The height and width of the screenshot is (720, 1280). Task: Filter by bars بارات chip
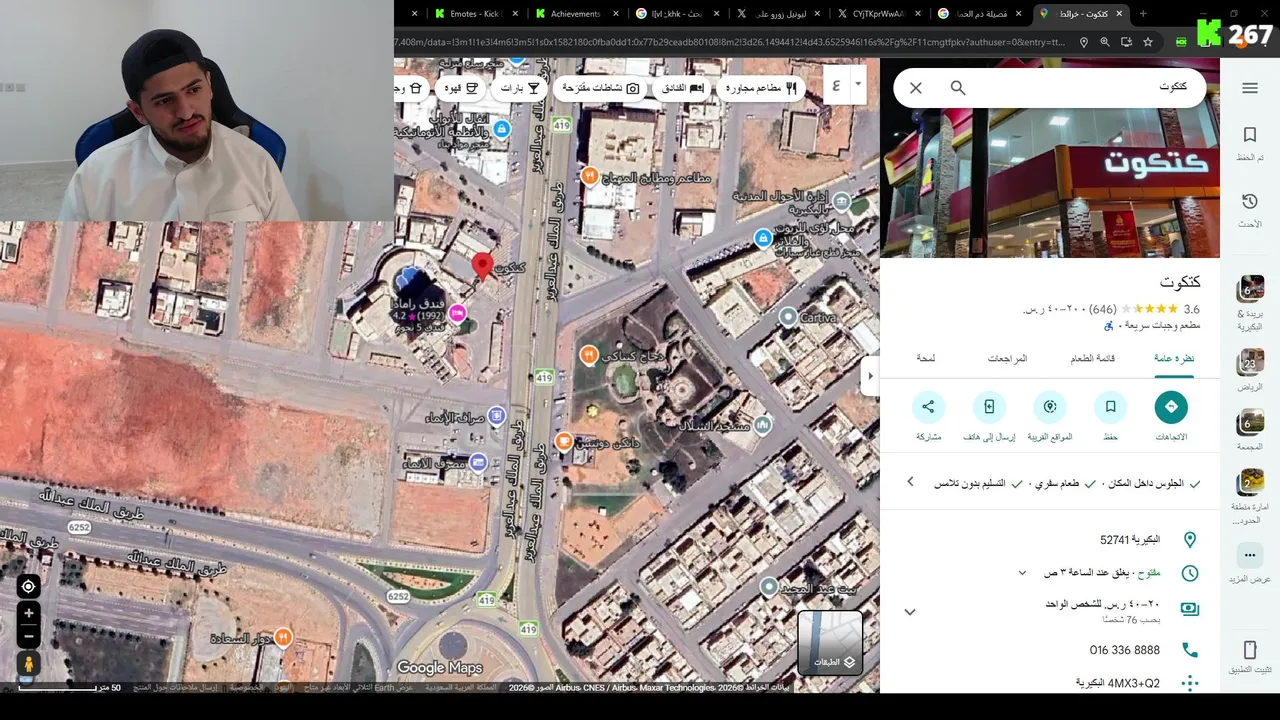[x=520, y=88]
